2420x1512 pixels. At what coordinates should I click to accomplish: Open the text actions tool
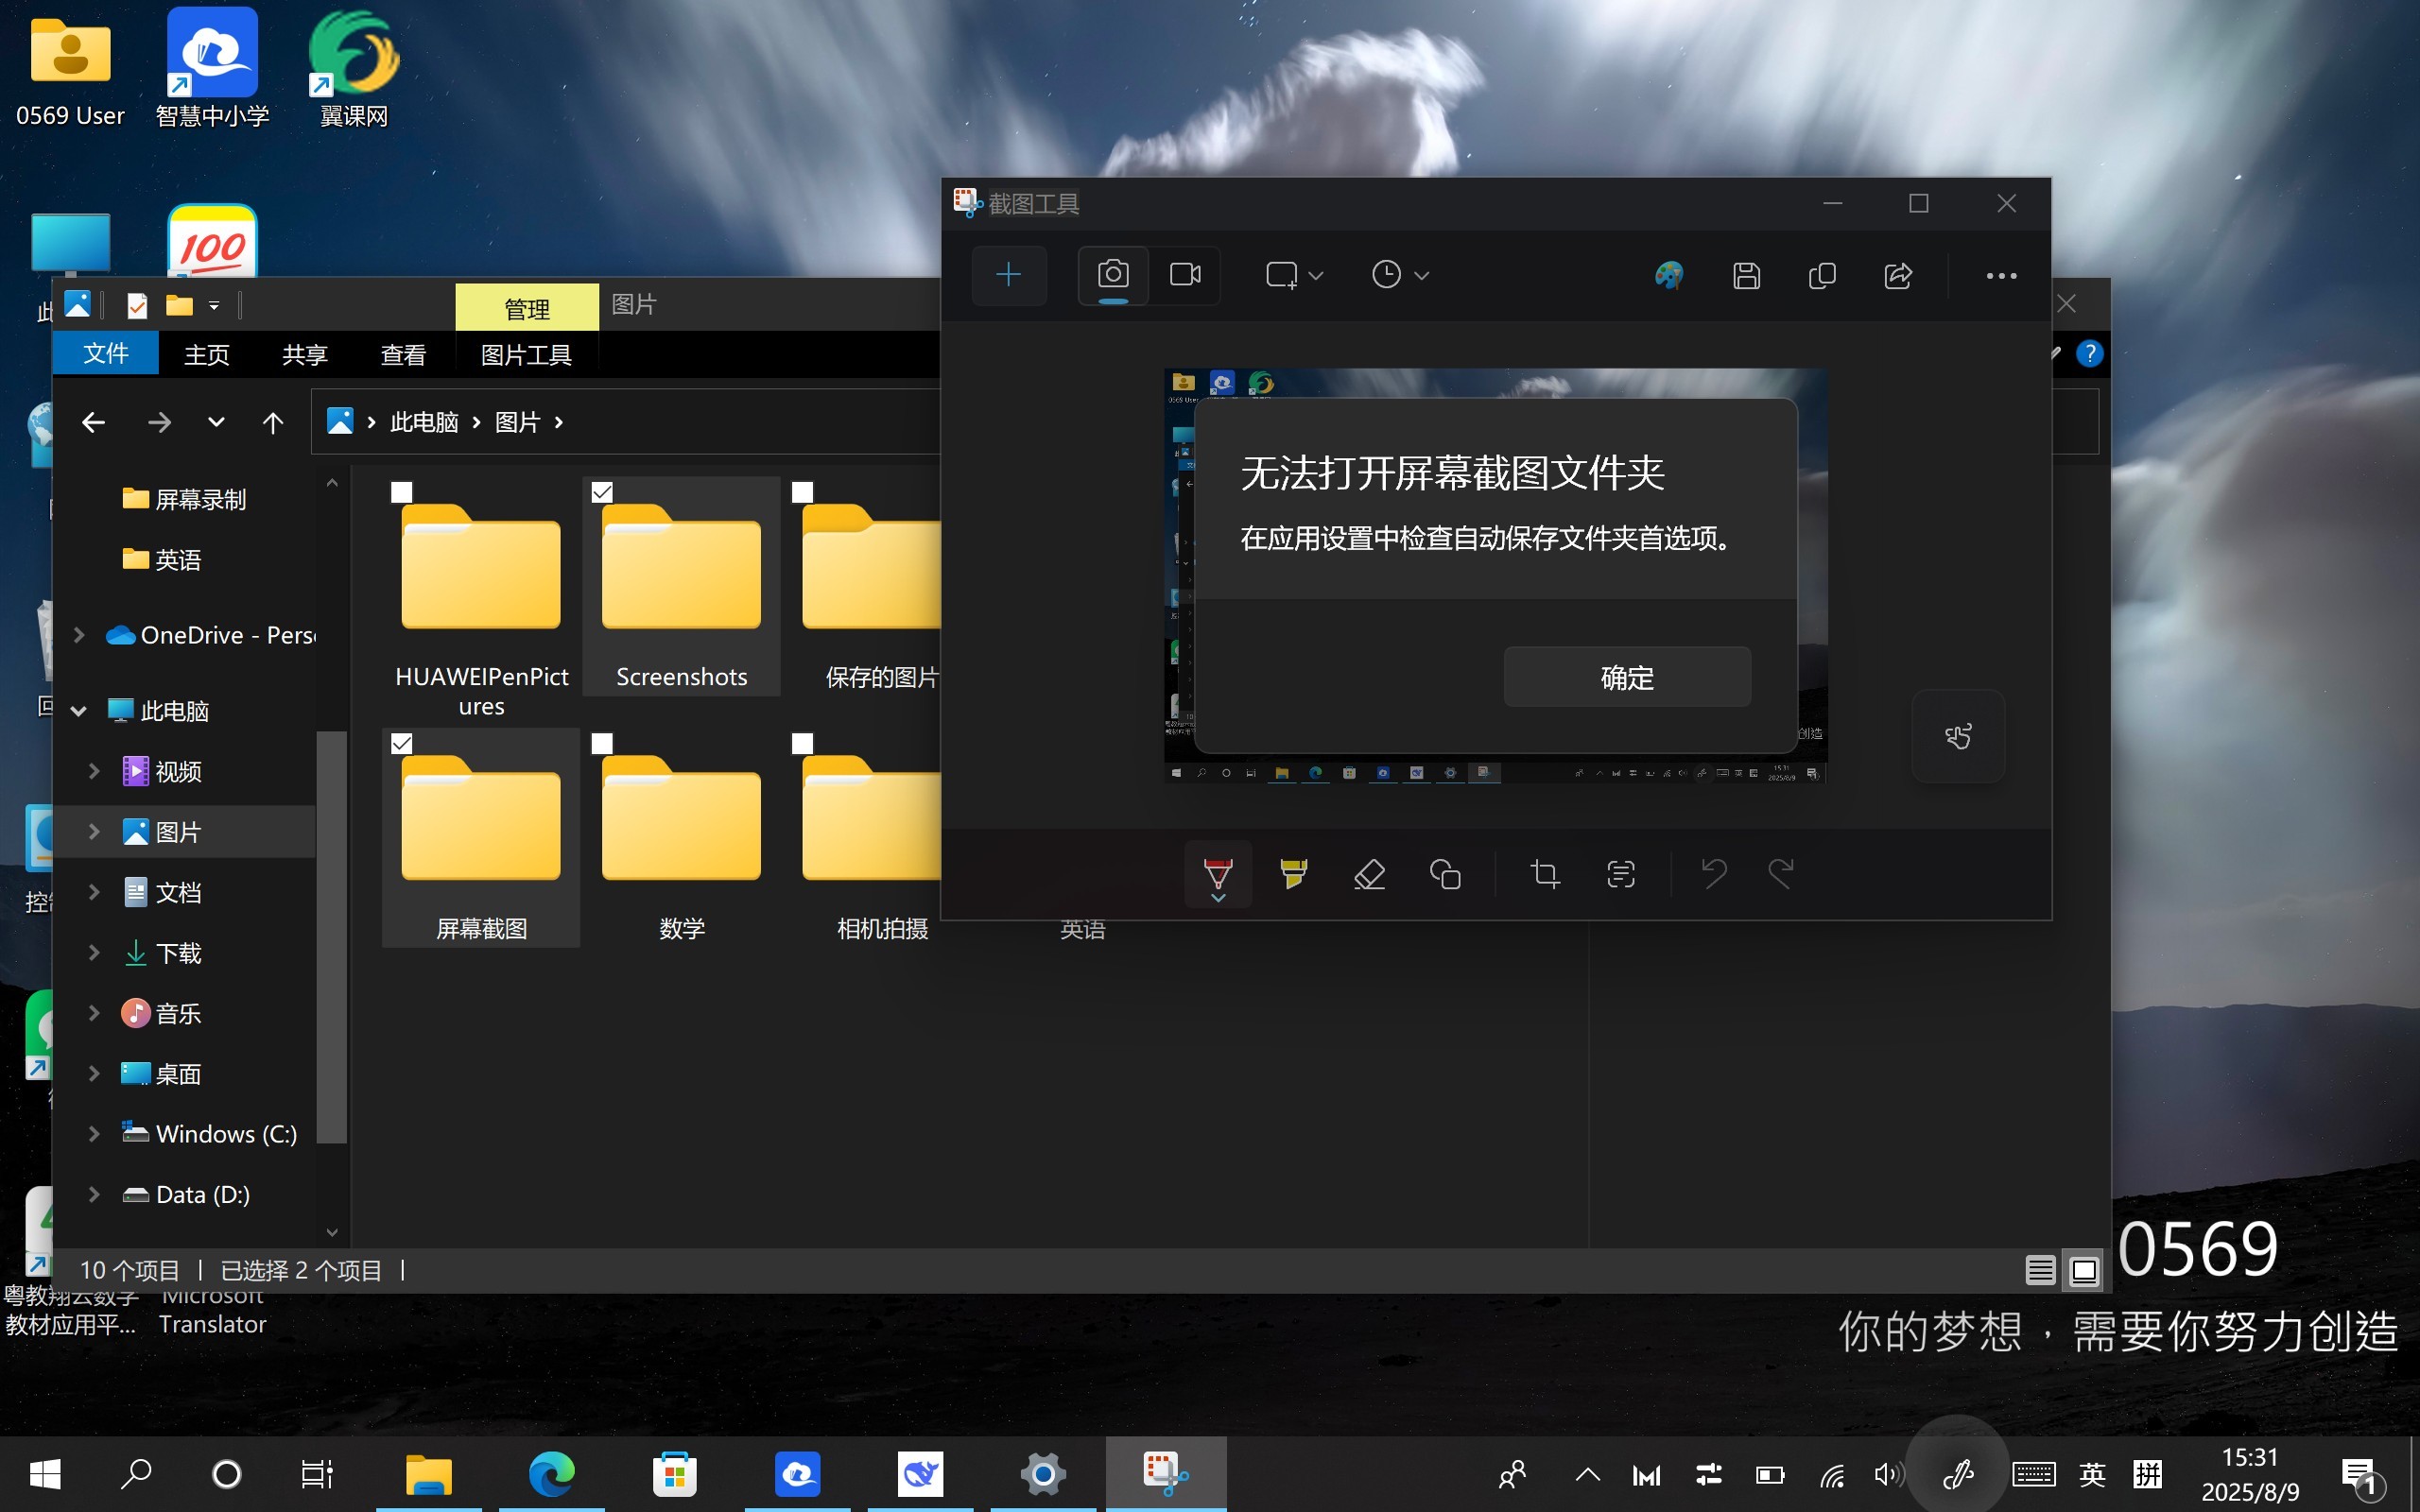pyautogui.click(x=1620, y=874)
